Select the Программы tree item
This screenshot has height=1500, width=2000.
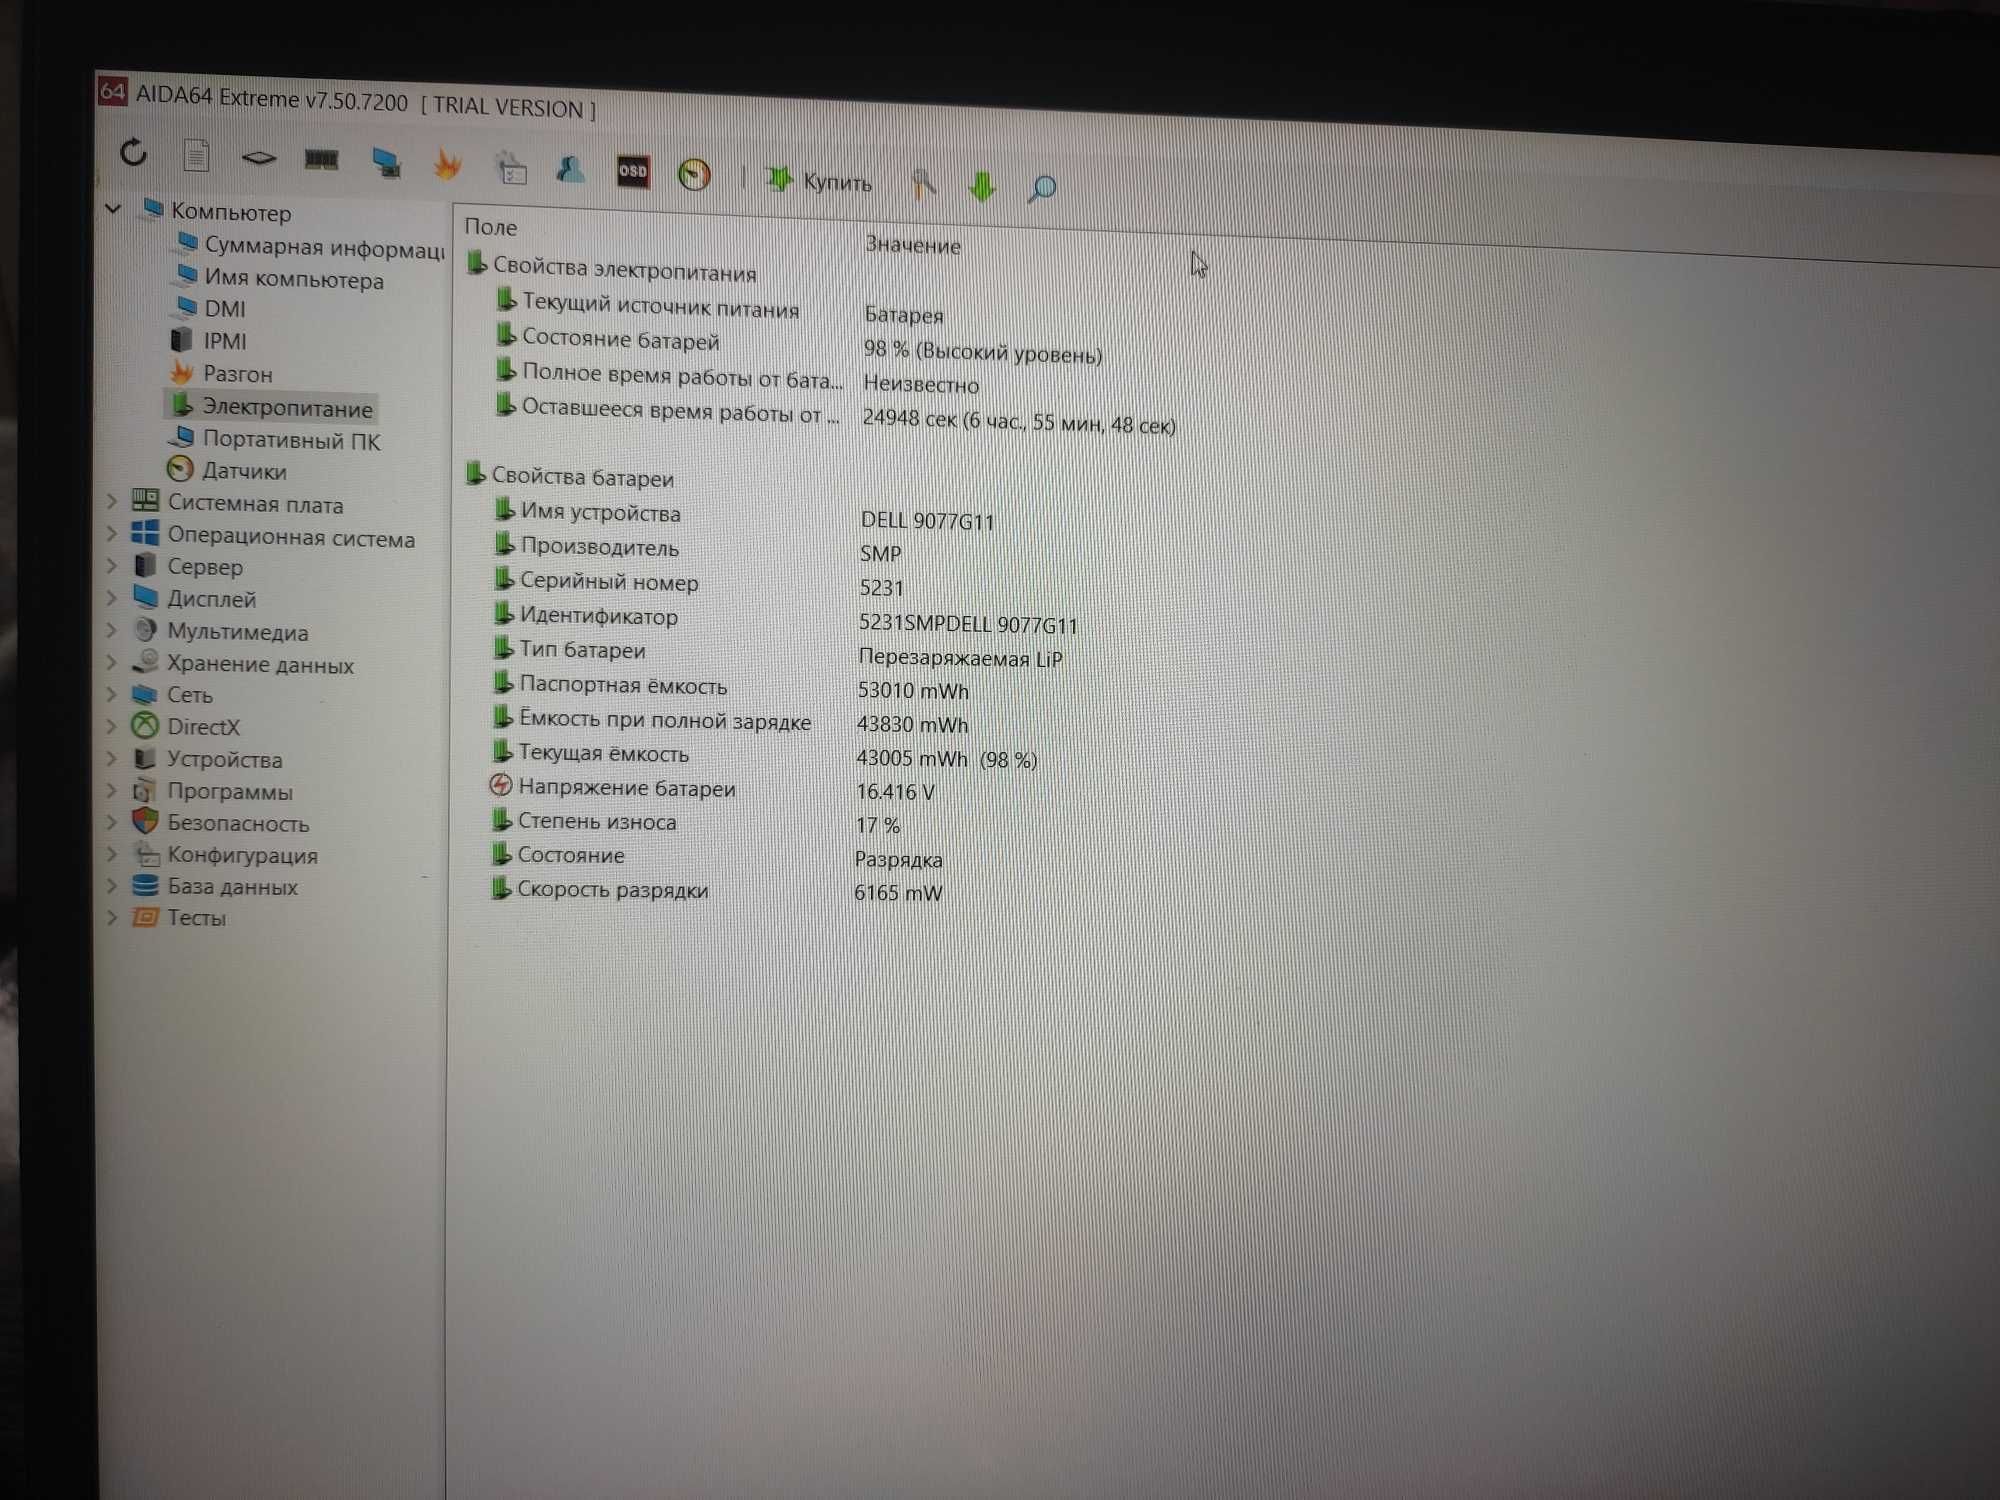(212, 791)
